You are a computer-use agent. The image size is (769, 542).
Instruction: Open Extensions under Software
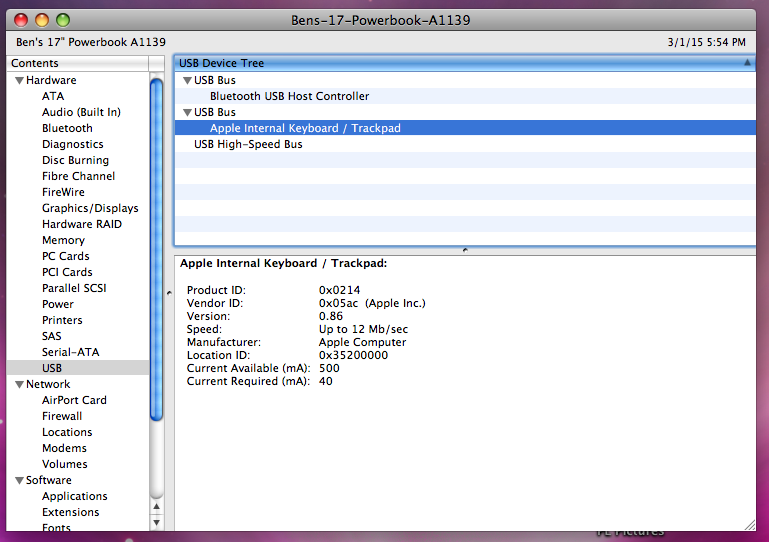[71, 512]
